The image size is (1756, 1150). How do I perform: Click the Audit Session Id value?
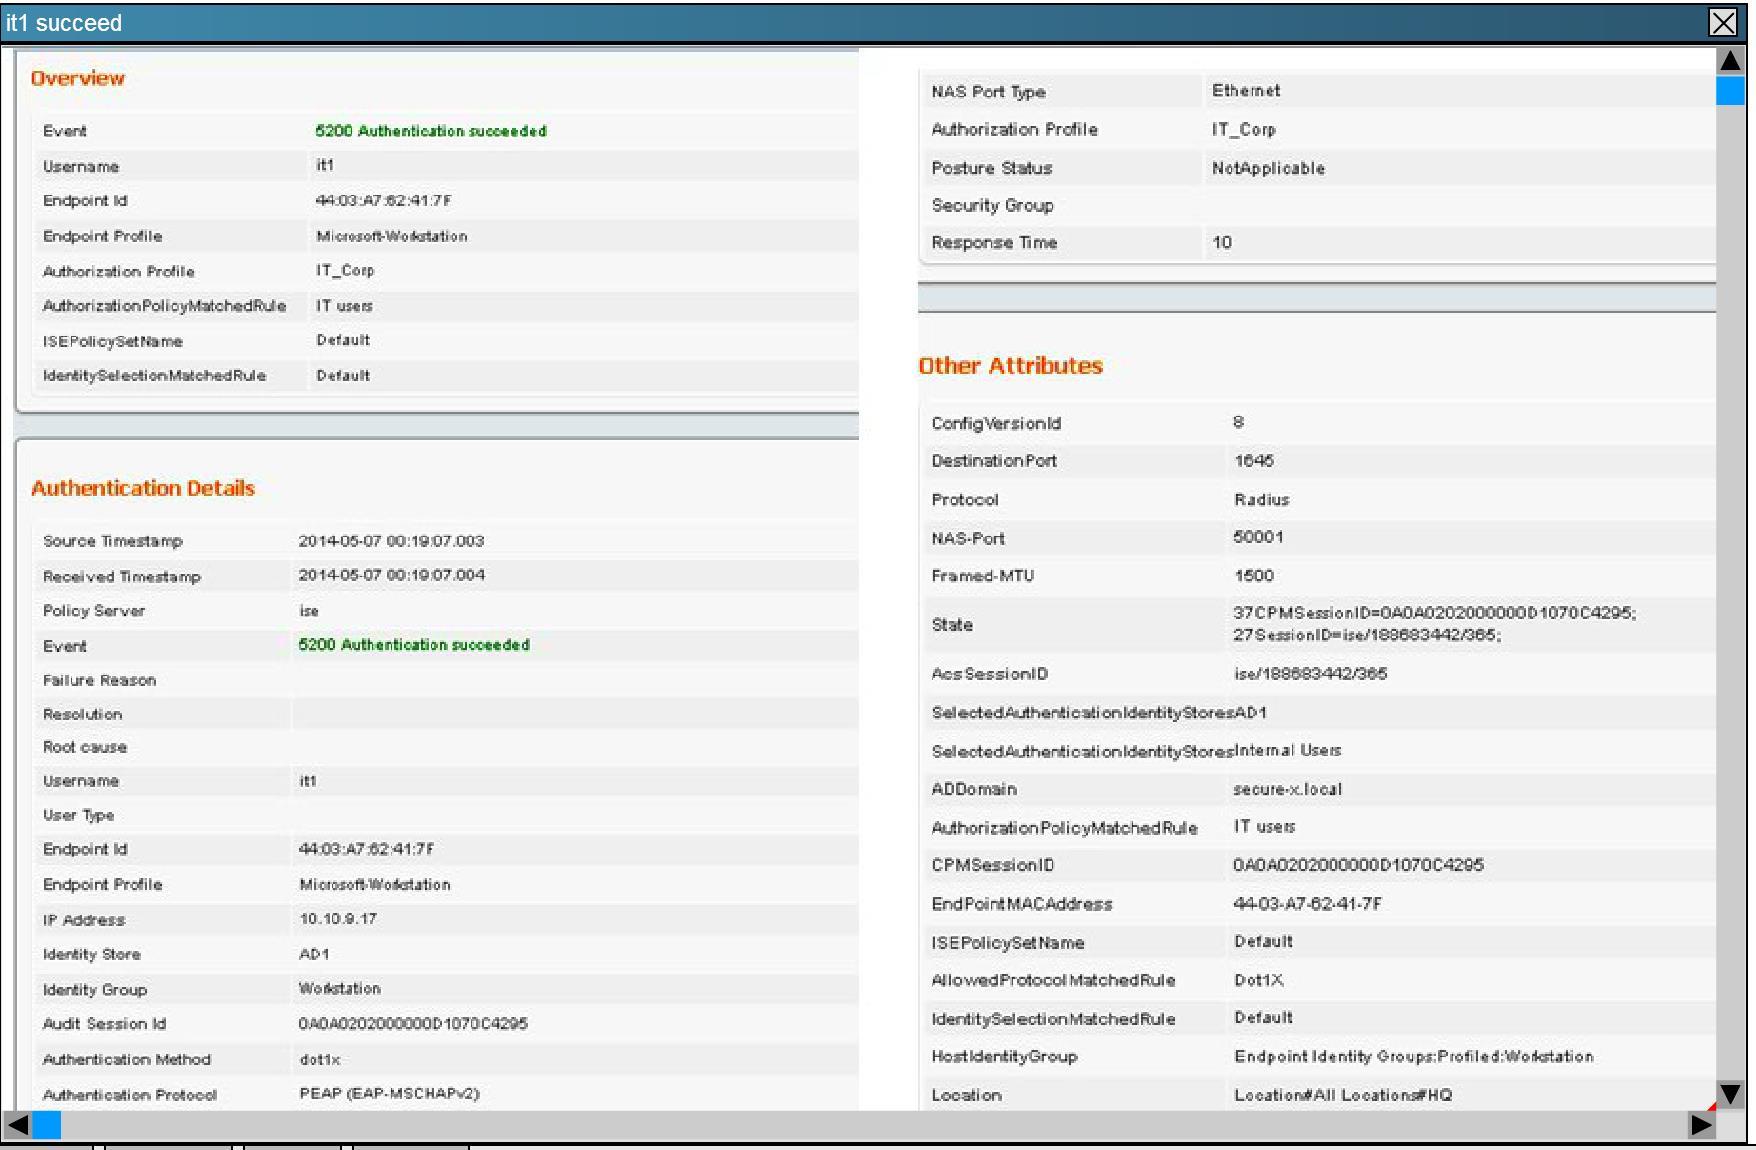412,1023
